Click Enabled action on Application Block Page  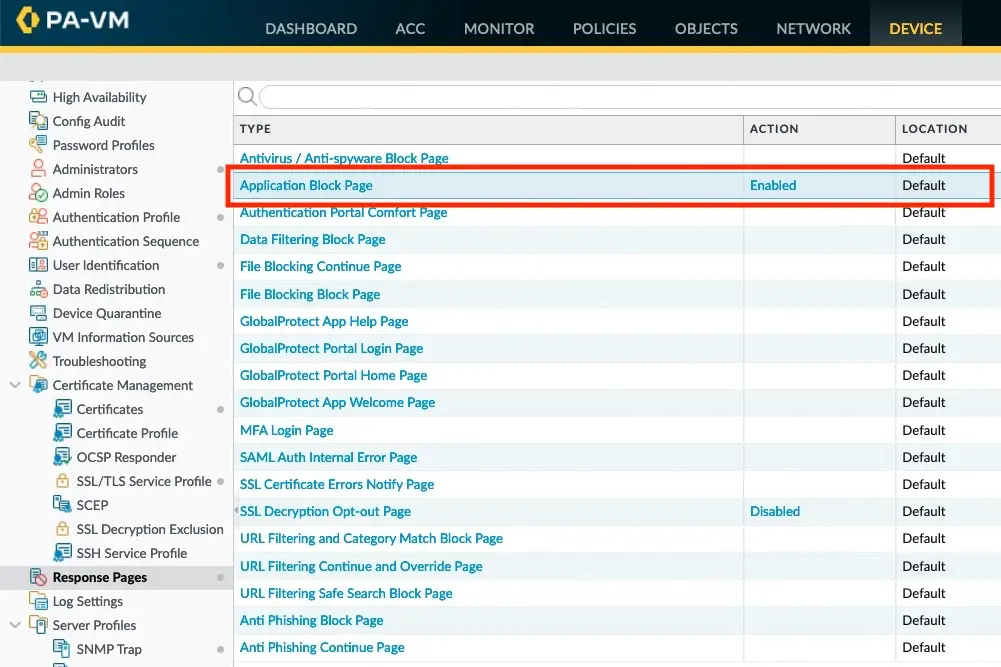(773, 185)
